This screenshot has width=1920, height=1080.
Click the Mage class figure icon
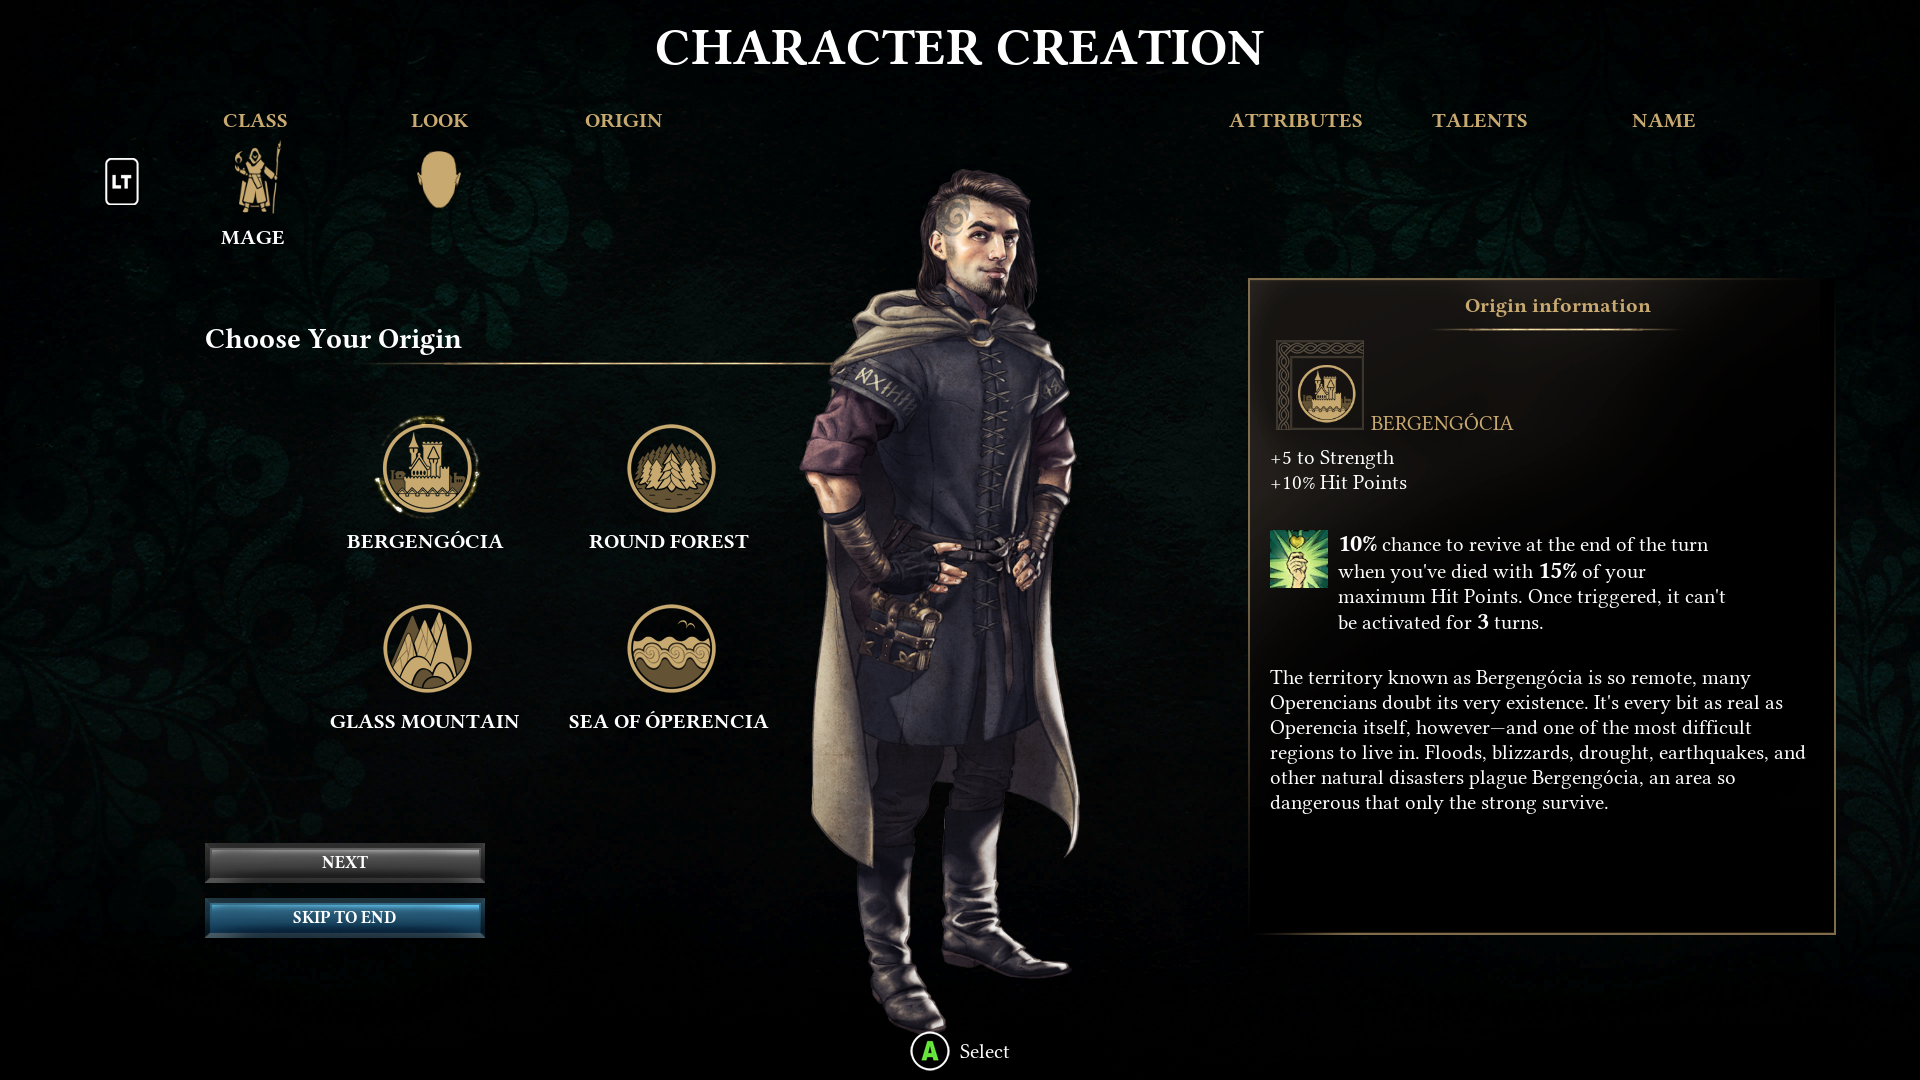[x=257, y=177]
